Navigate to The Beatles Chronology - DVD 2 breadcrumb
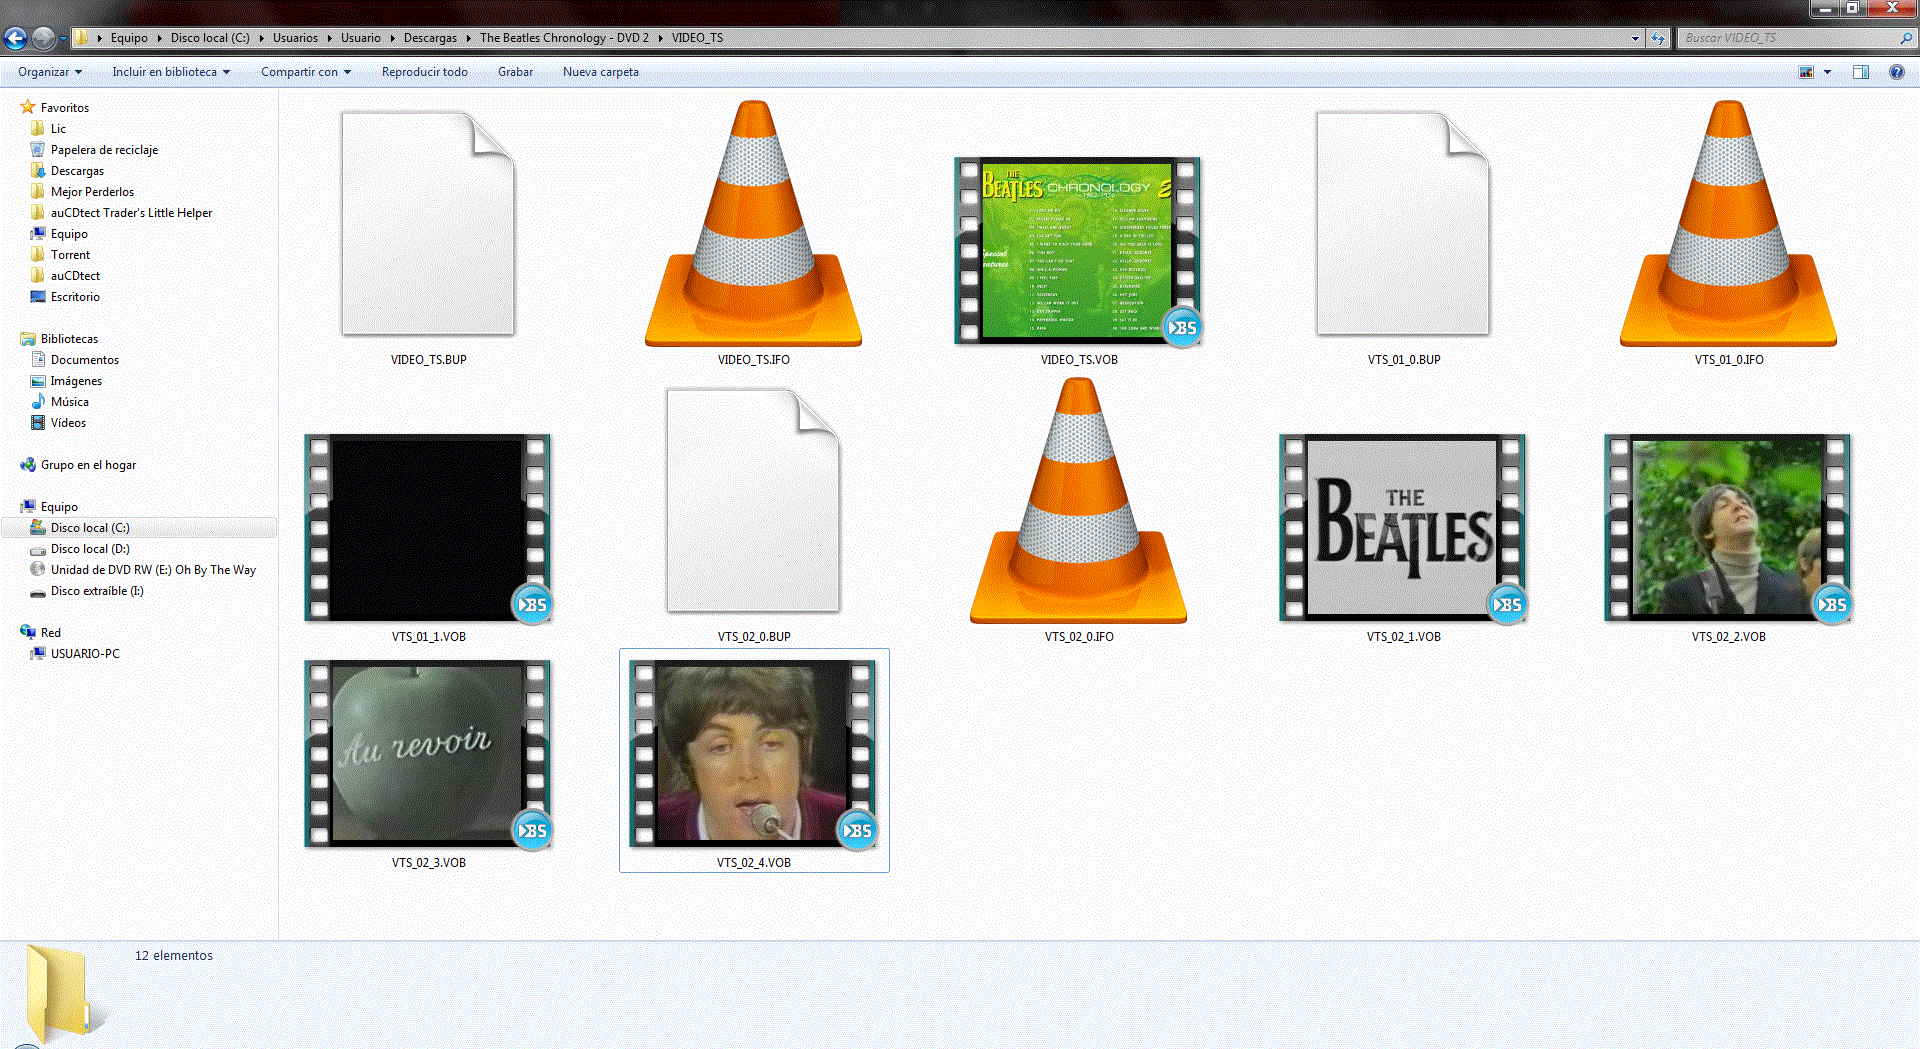This screenshot has width=1920, height=1049. [x=564, y=38]
